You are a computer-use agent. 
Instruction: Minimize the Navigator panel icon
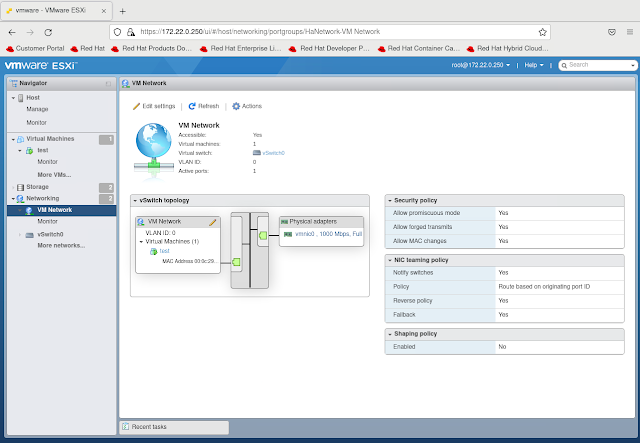tap(108, 84)
